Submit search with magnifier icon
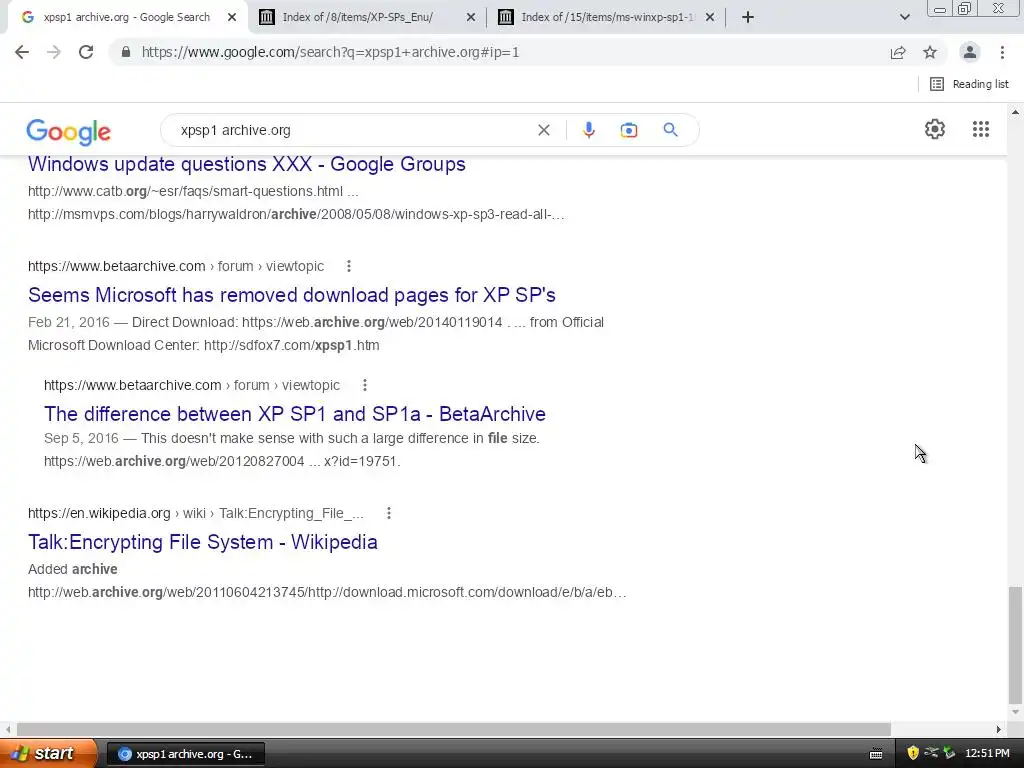The height and width of the screenshot is (768, 1024). click(x=670, y=130)
